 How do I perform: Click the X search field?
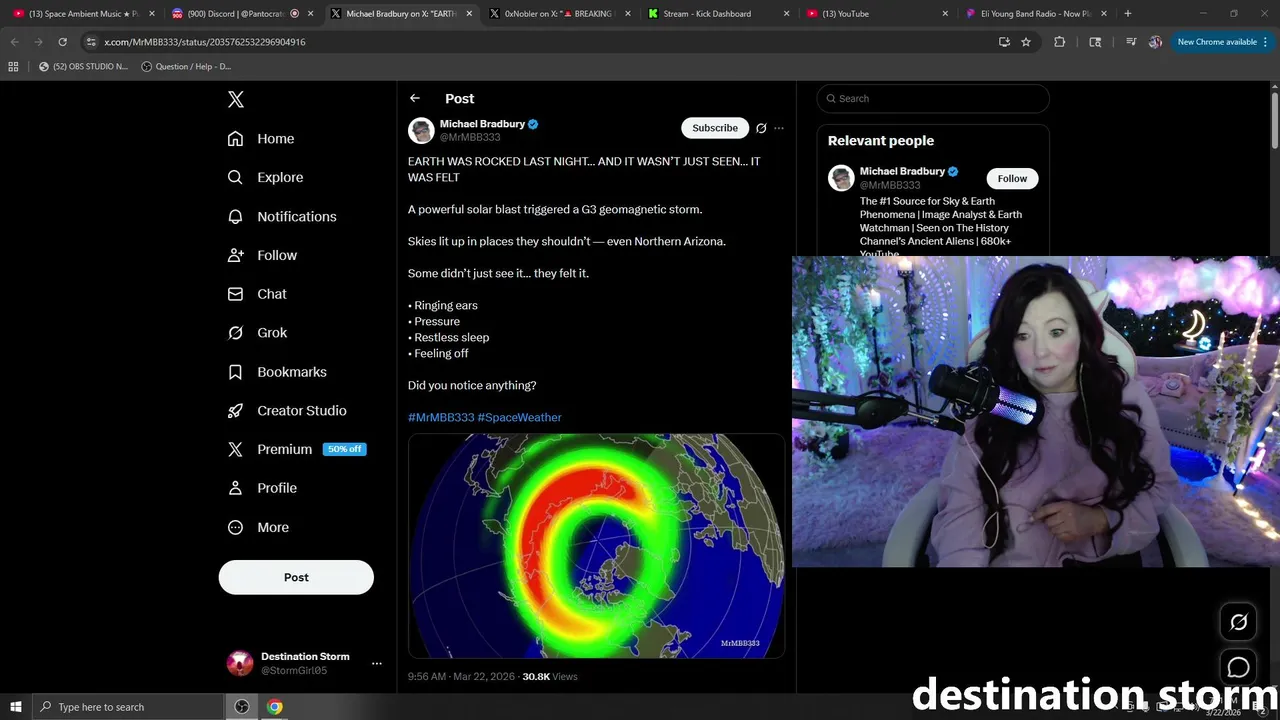tap(933, 98)
